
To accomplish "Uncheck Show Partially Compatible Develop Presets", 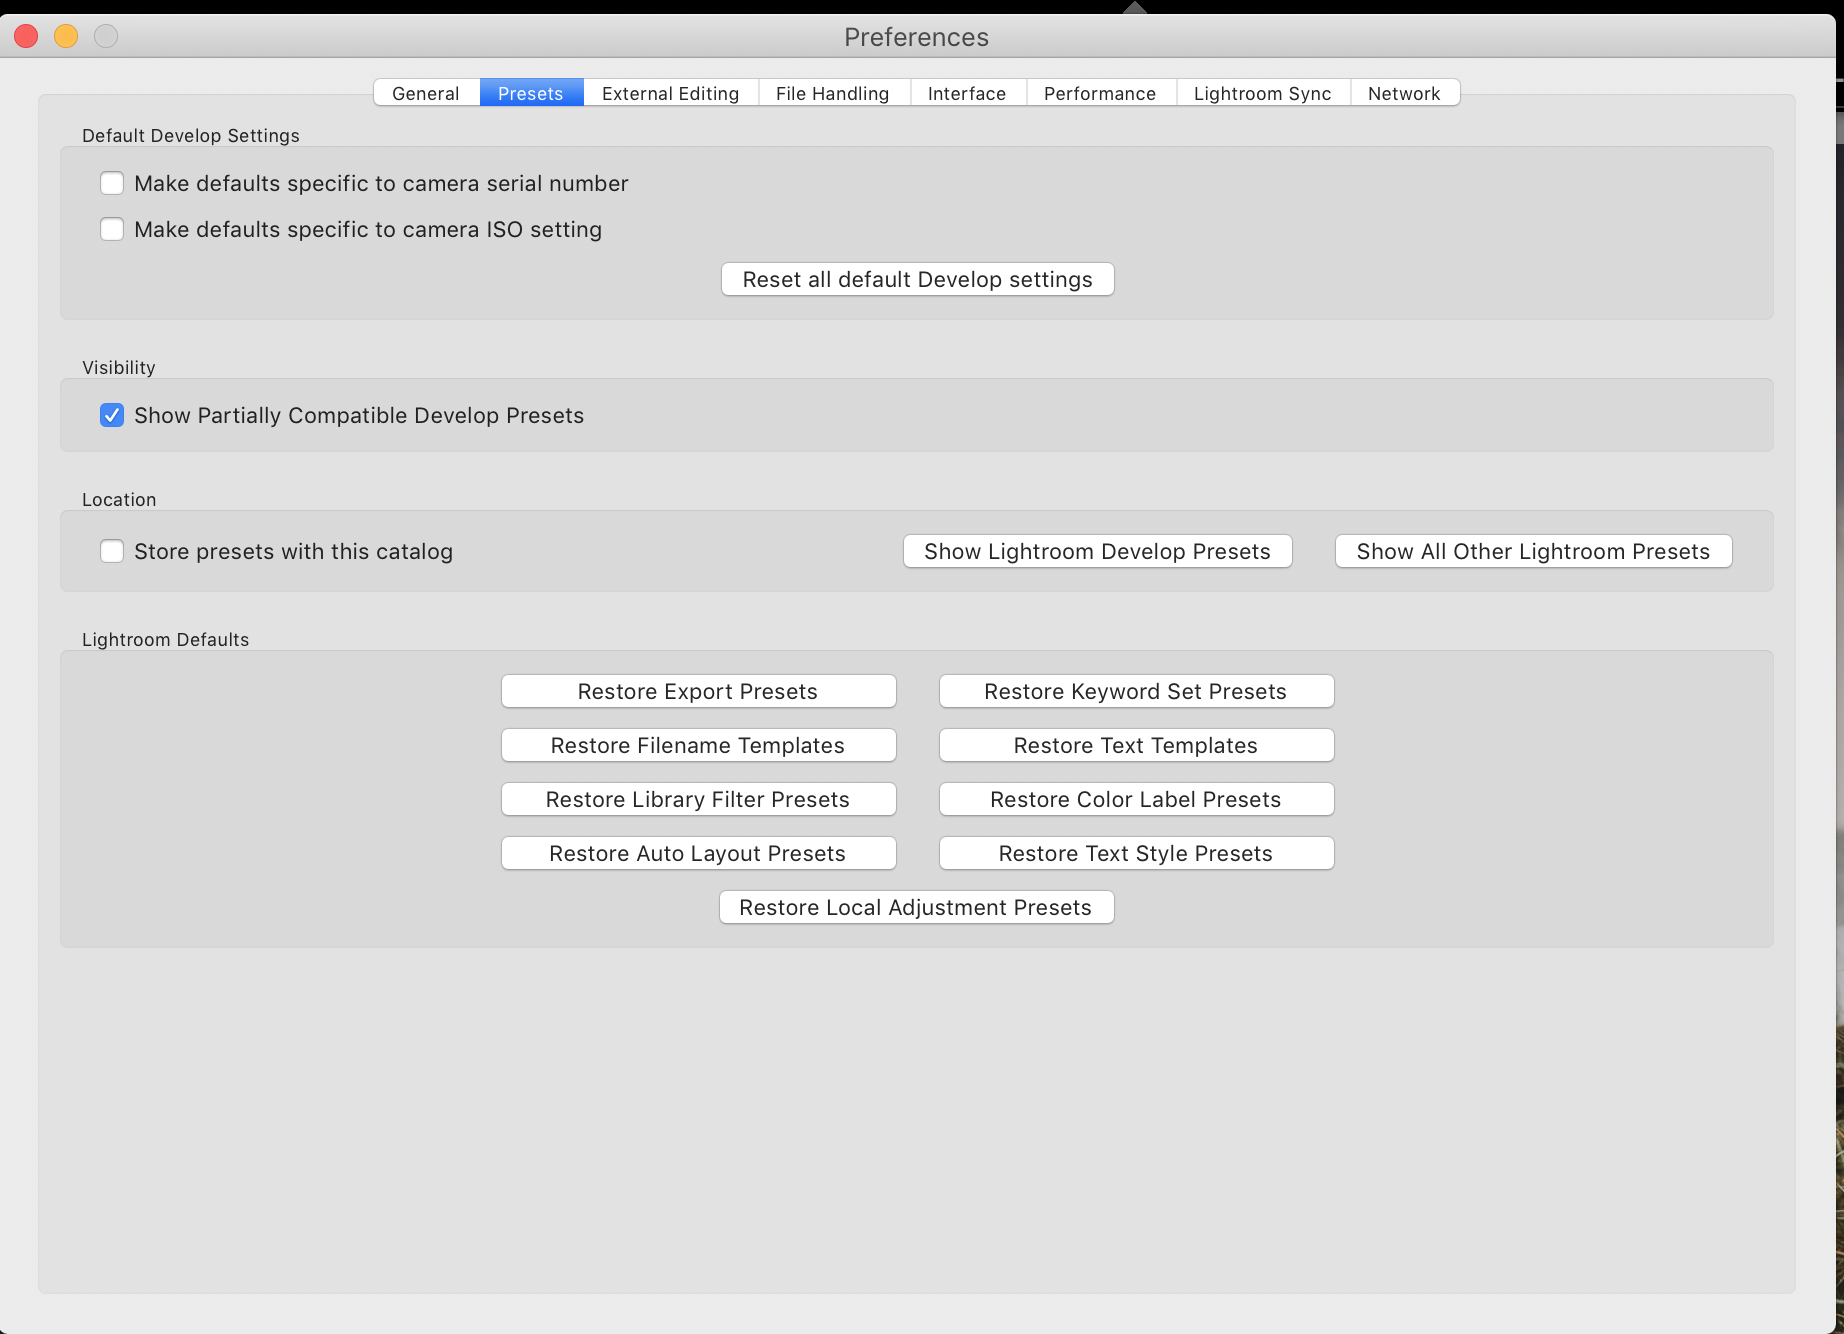I will 112,415.
